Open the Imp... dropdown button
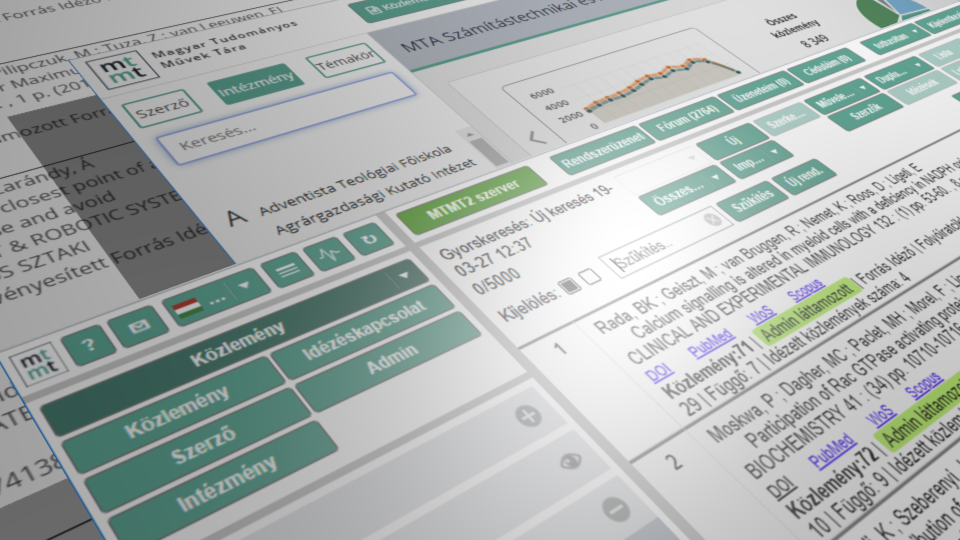Viewport: 960px width, 540px height. coord(757,160)
